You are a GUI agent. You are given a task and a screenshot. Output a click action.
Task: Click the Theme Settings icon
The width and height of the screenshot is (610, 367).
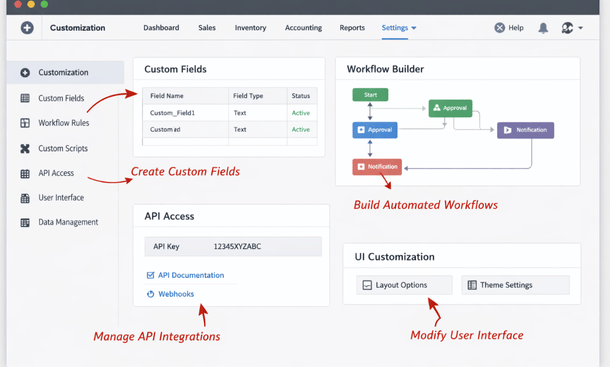(472, 285)
